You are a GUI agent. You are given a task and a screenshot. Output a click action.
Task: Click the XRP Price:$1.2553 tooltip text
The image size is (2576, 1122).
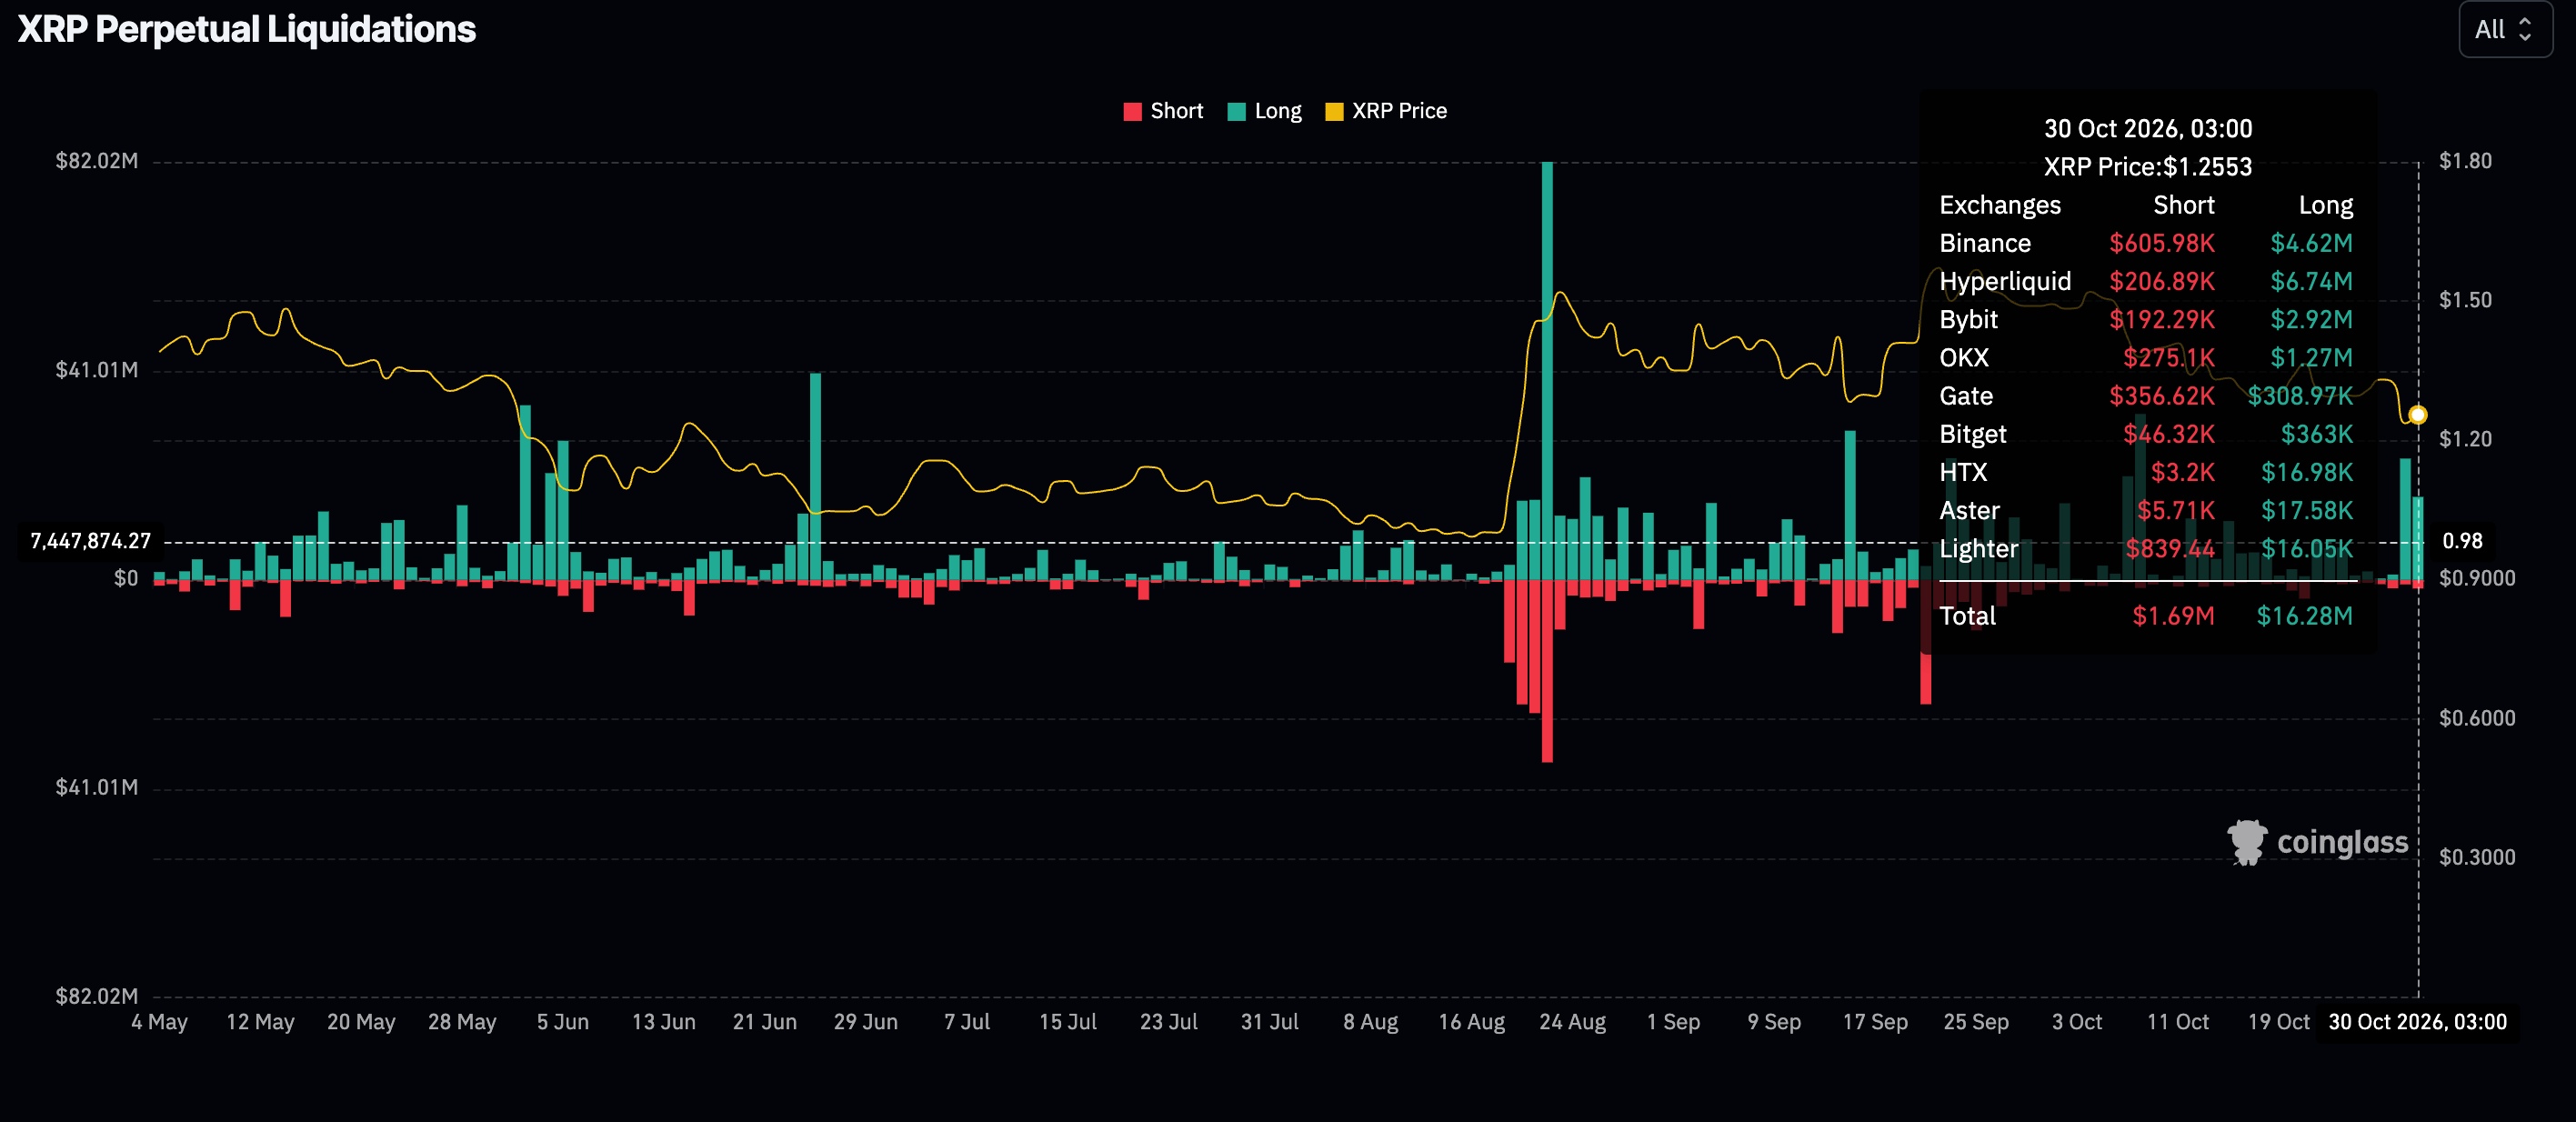[x=2147, y=167]
